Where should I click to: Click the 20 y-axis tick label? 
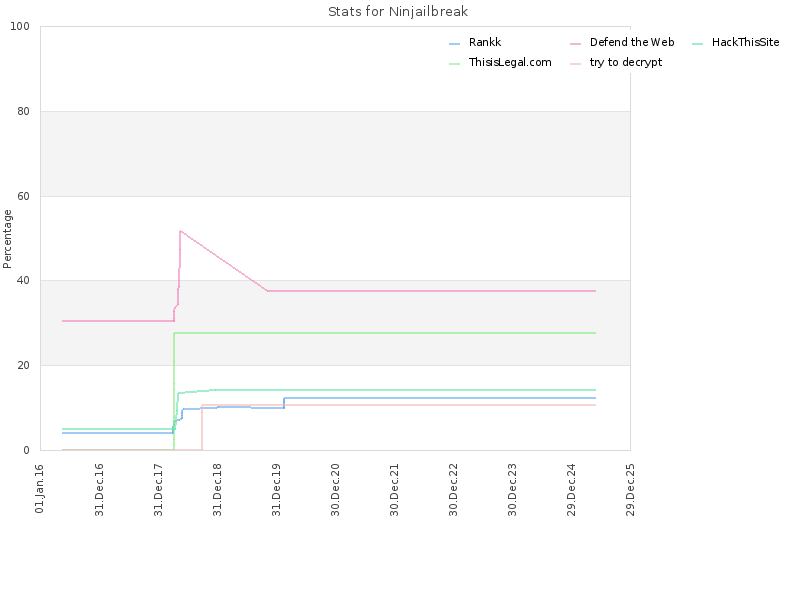[23, 365]
